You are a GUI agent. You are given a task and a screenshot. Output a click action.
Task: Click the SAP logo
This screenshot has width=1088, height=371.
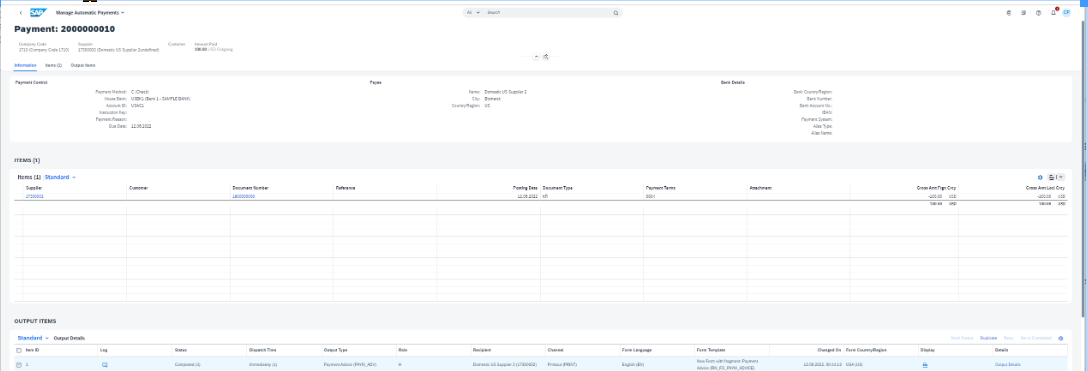(38, 12)
